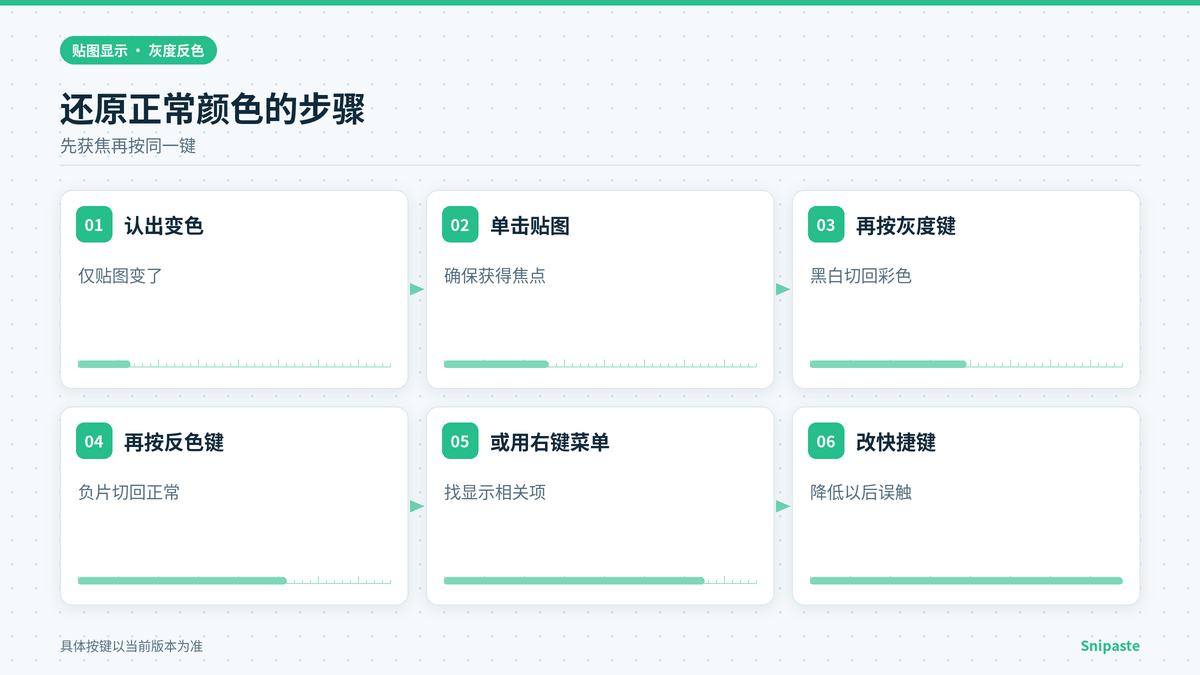This screenshot has width=1200, height=675.
Task: Select the card title 改快捷键
Action: coord(896,442)
